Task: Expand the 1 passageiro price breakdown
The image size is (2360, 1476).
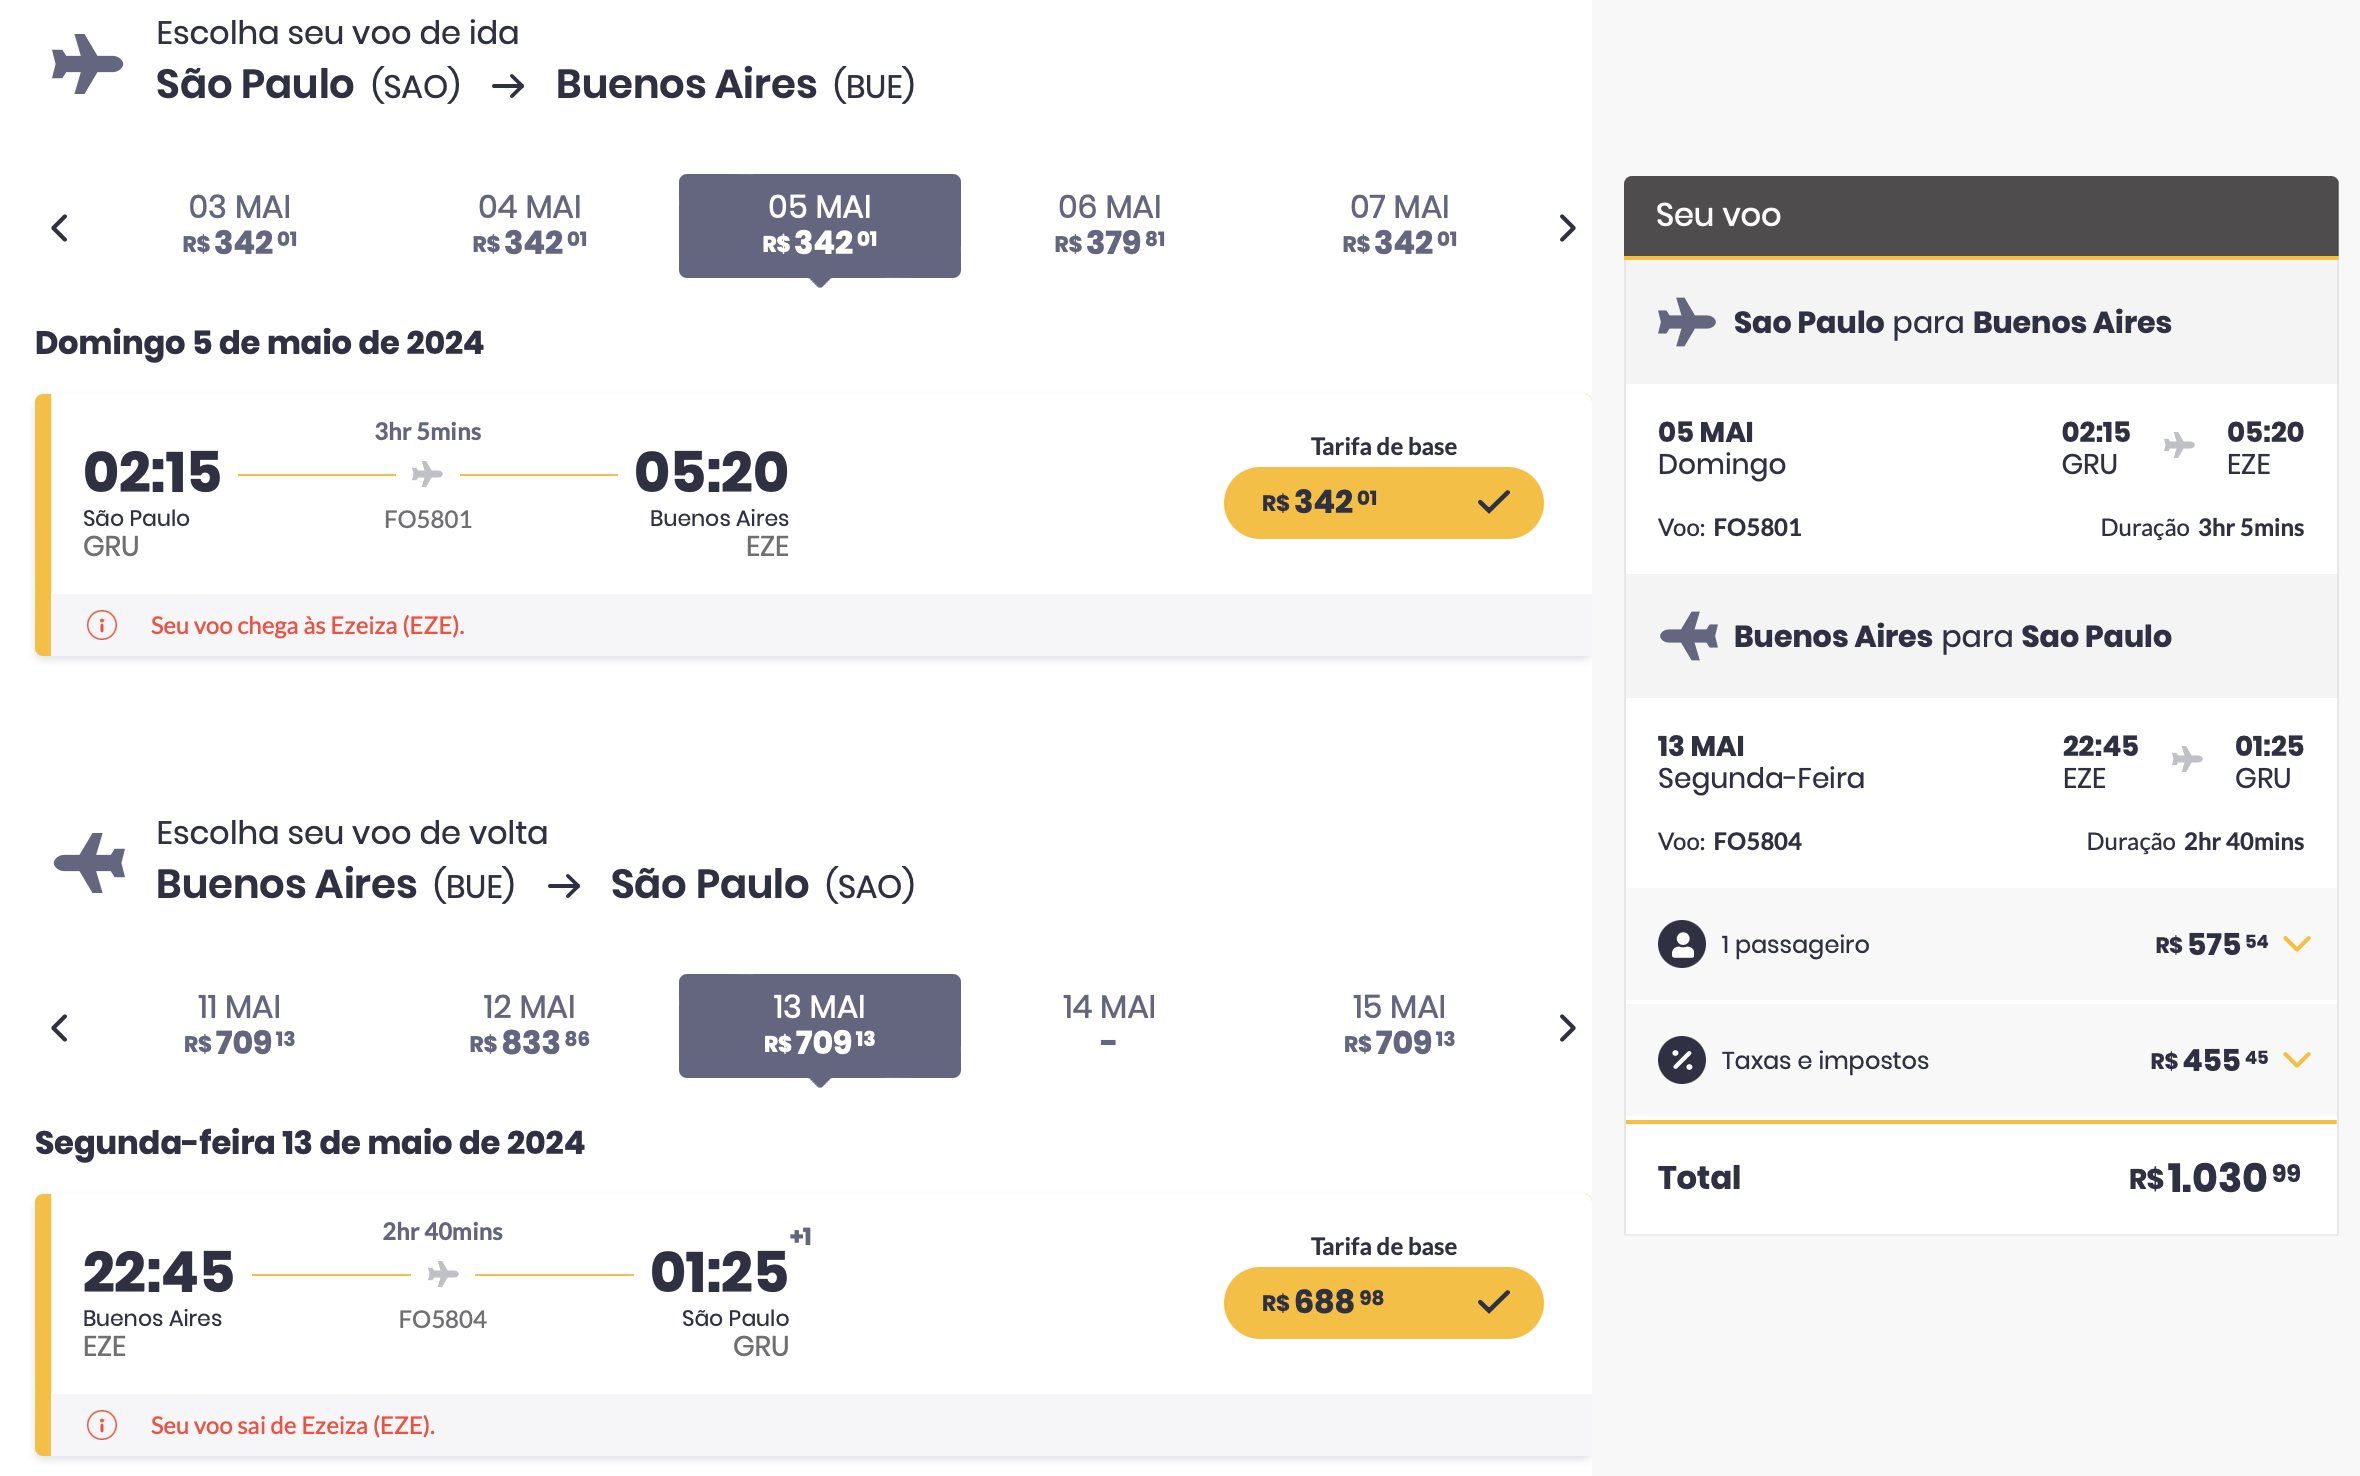Action: click(2297, 944)
